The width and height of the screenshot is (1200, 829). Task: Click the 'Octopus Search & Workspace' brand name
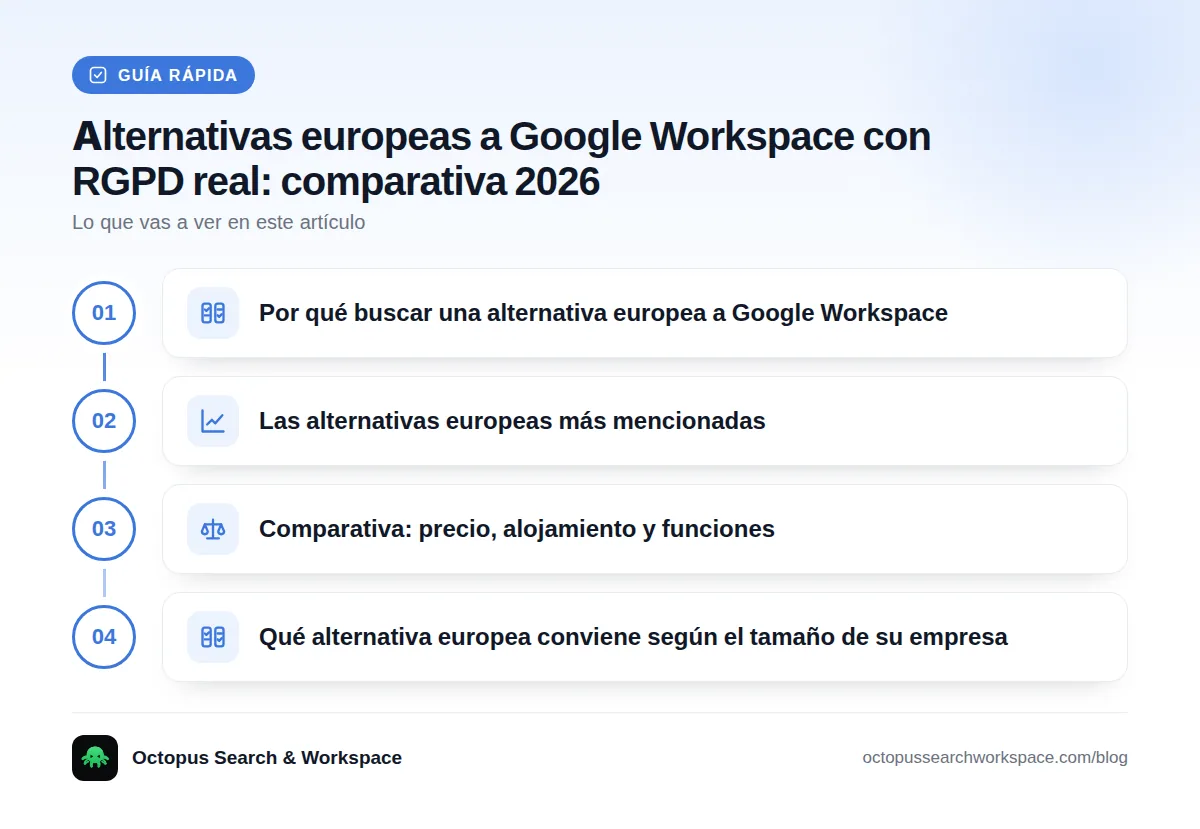(x=267, y=758)
